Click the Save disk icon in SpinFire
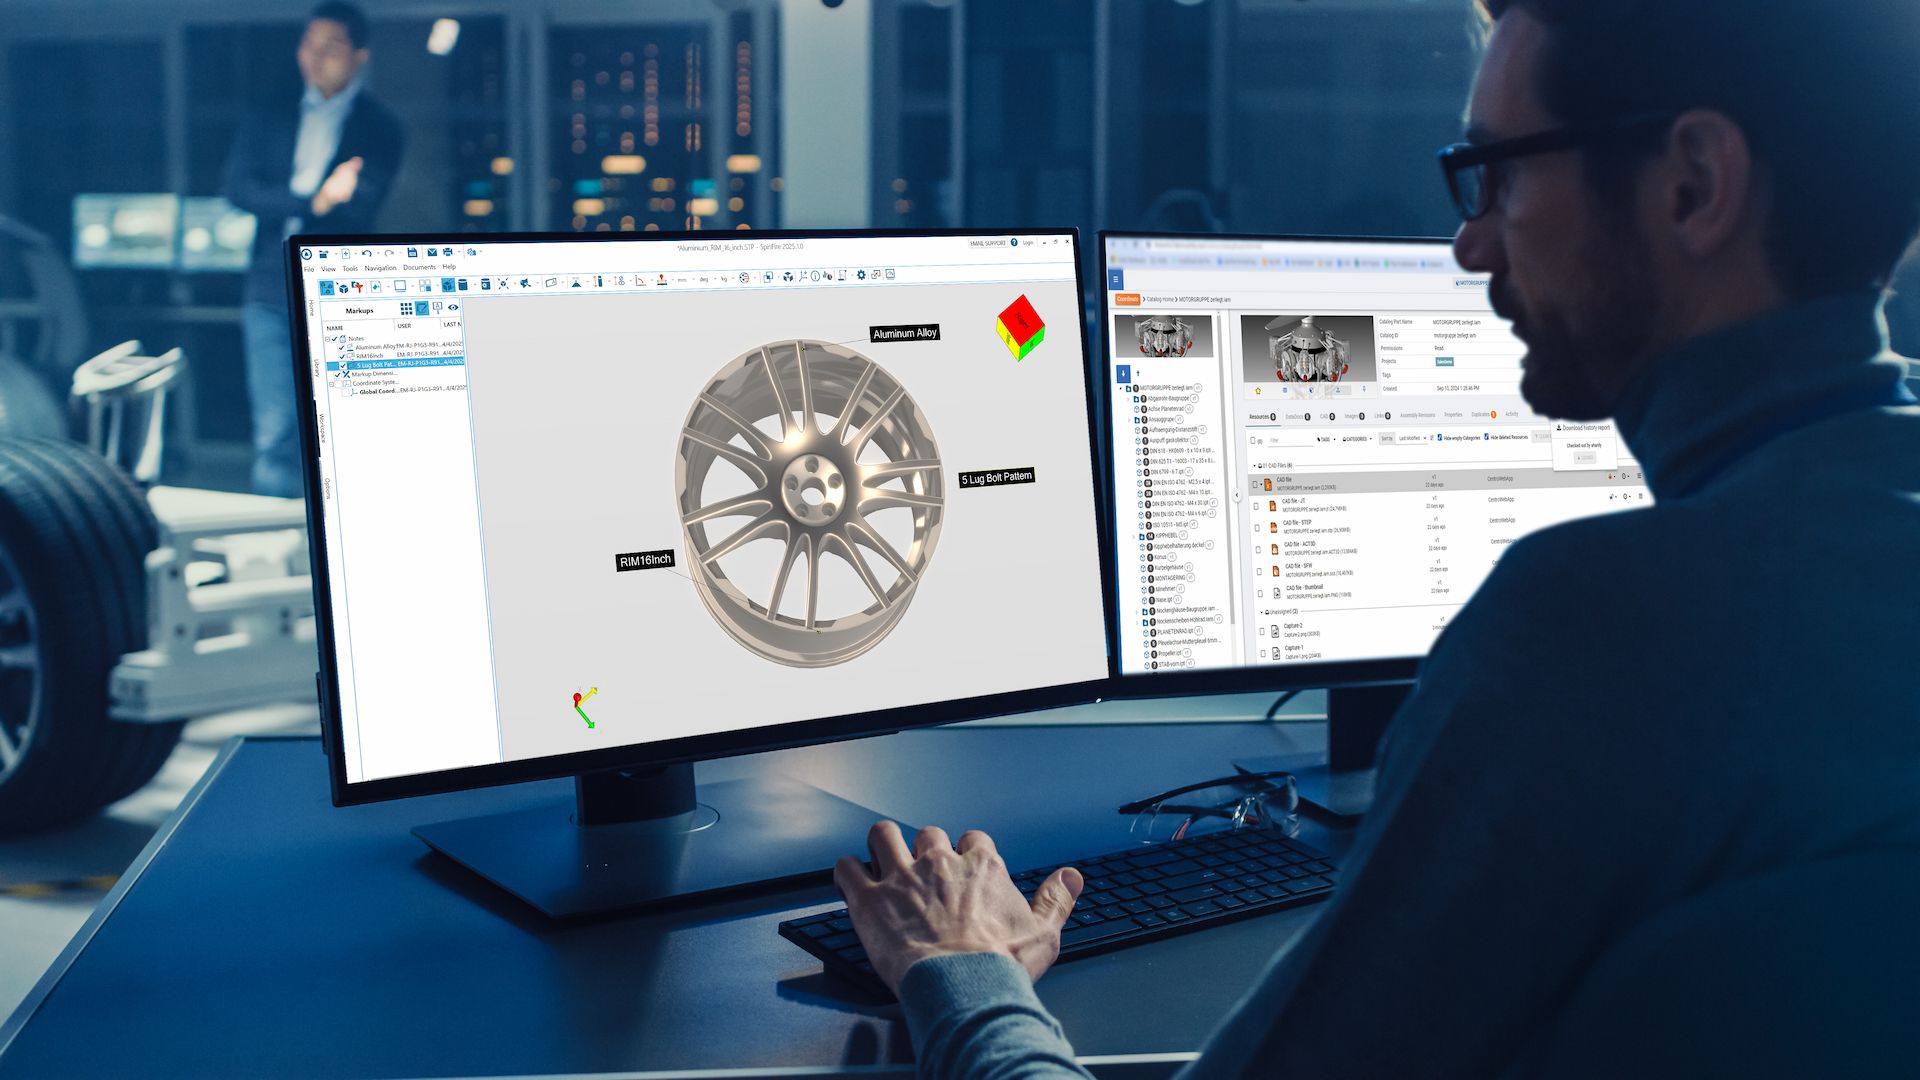1920x1080 pixels. point(412,252)
